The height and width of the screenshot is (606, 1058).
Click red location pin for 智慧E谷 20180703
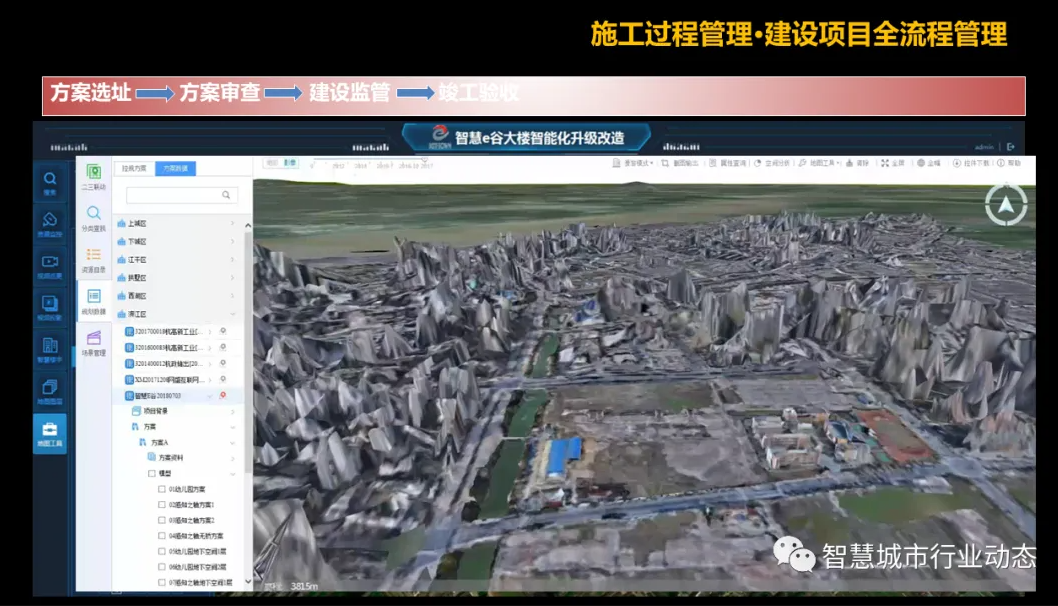click(x=223, y=395)
